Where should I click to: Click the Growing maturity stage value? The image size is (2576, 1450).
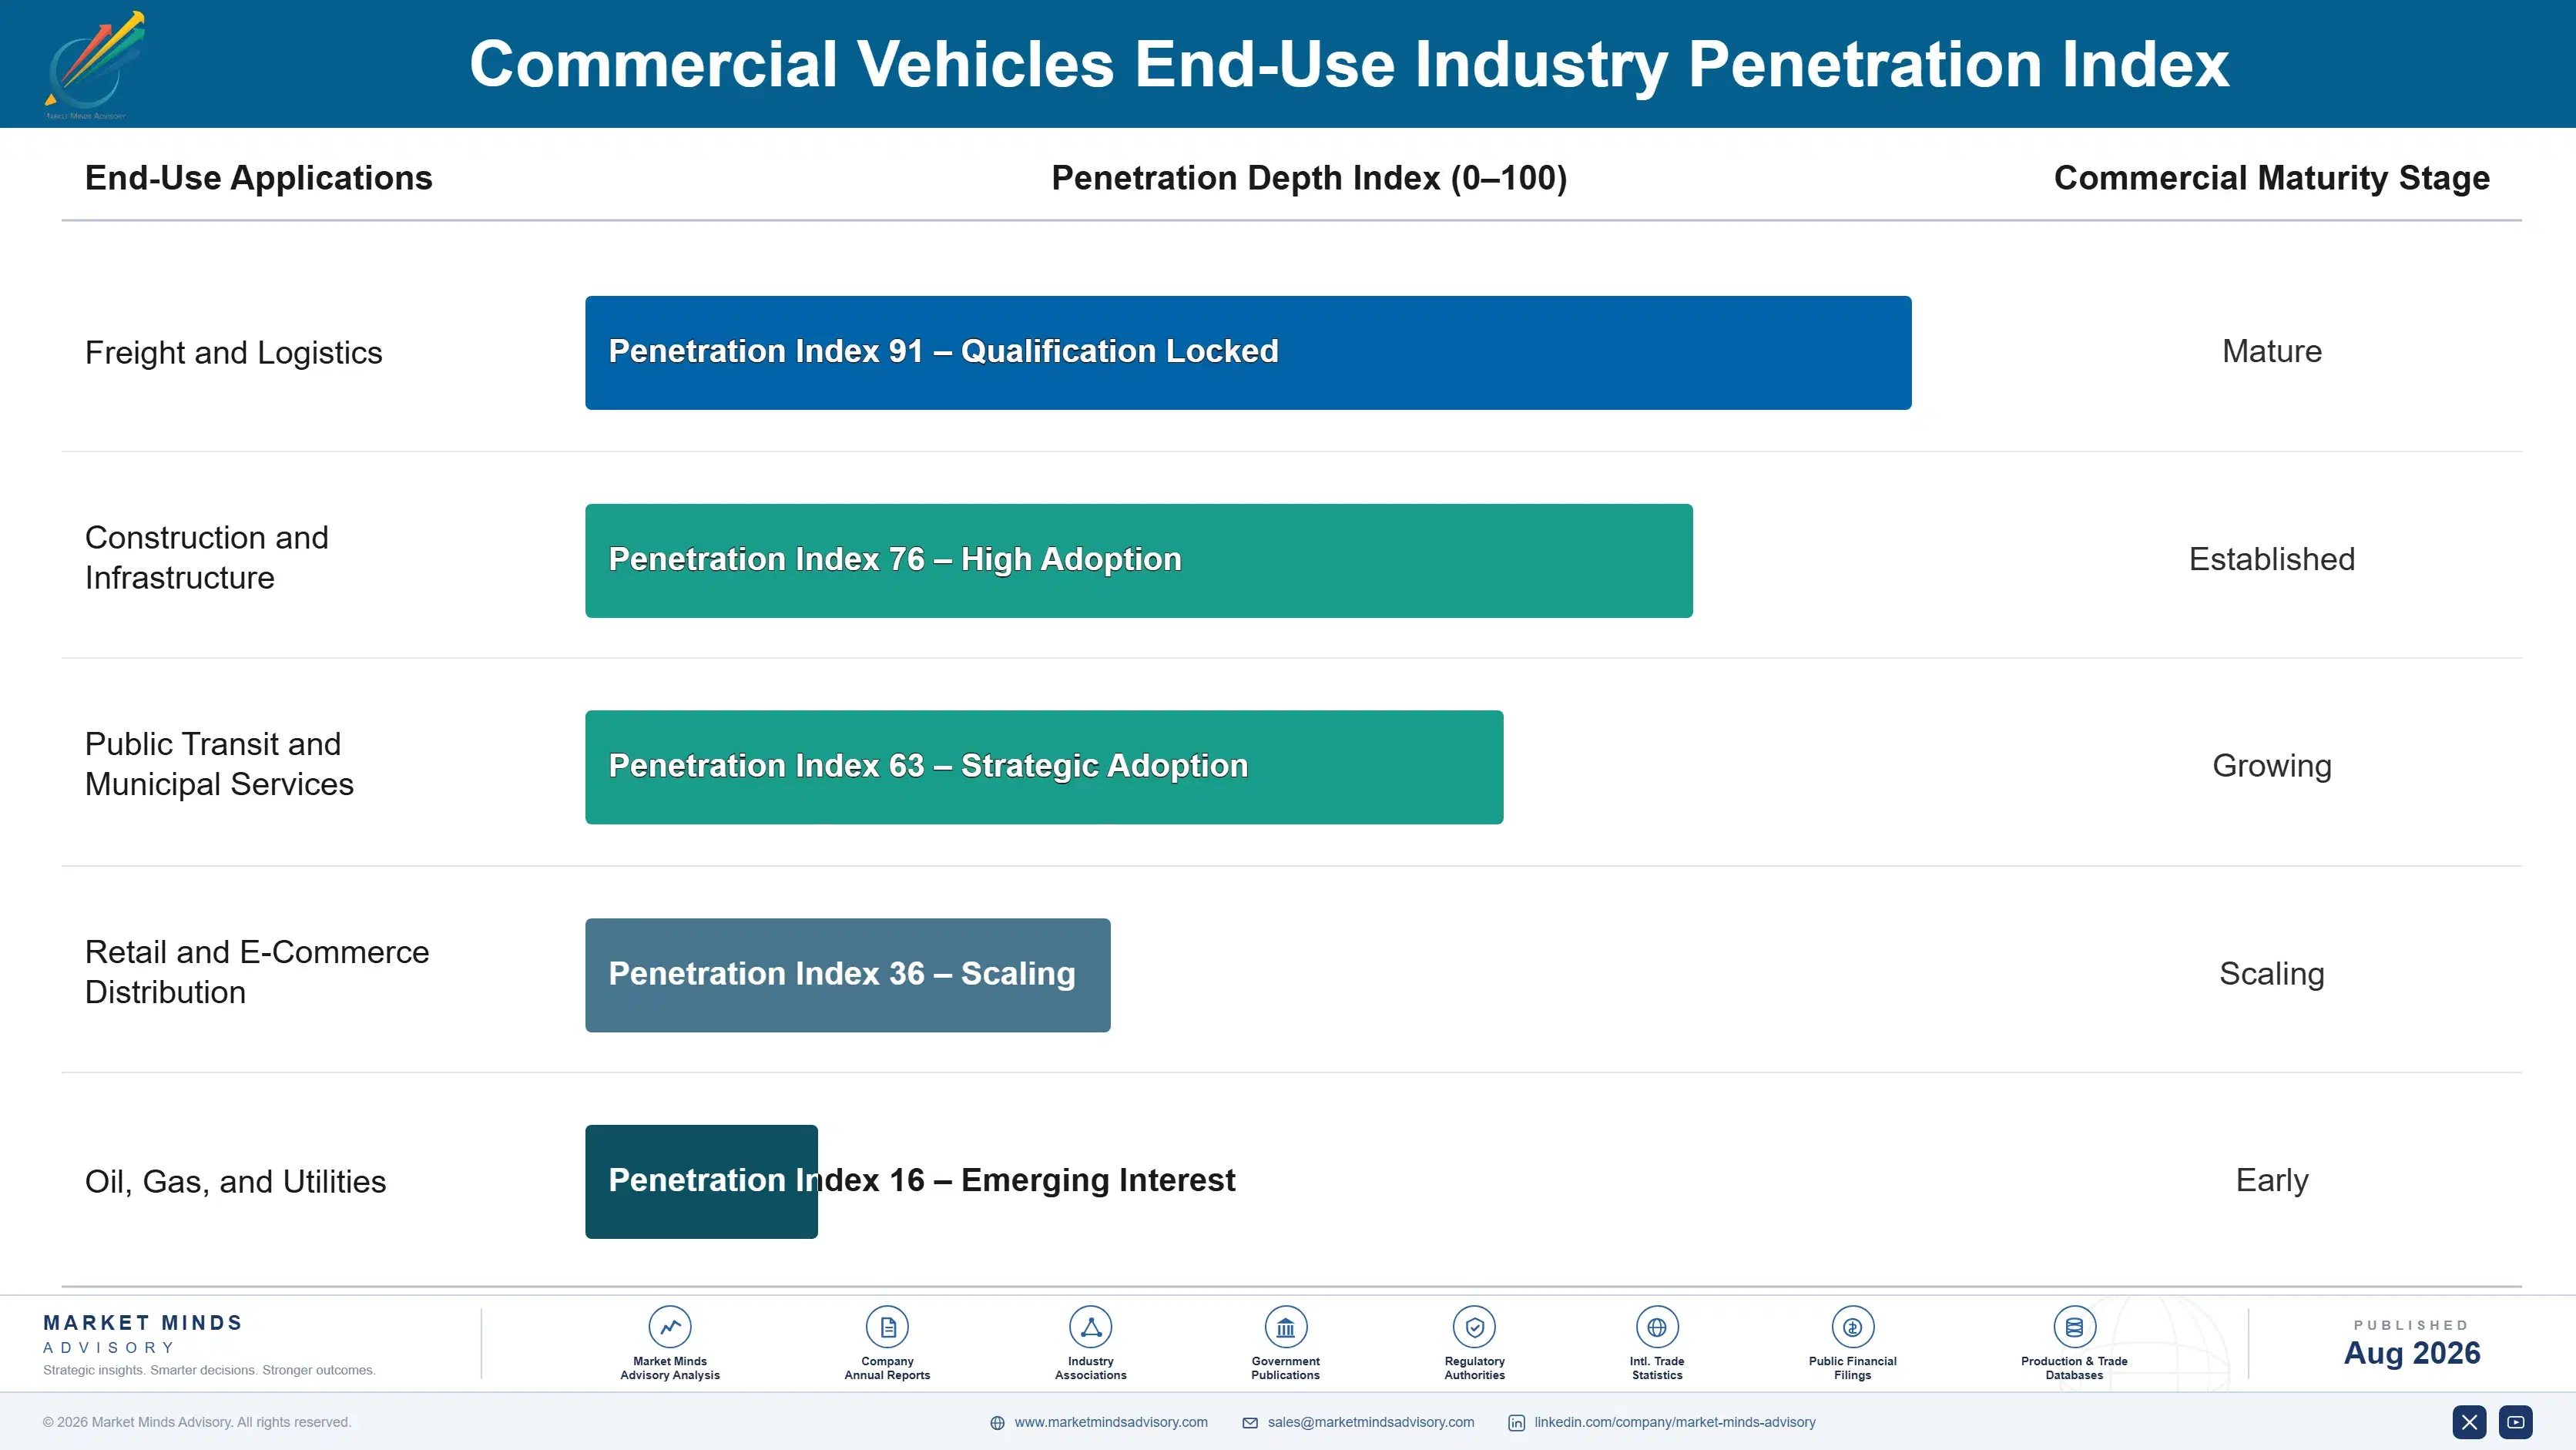[x=2272, y=766]
